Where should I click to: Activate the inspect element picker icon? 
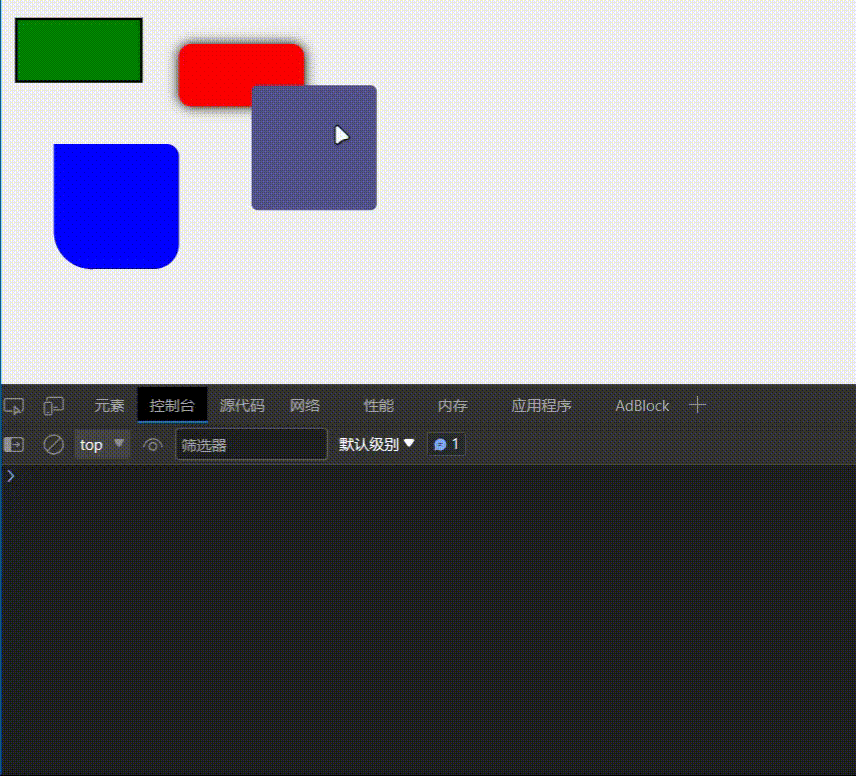[x=14, y=406]
